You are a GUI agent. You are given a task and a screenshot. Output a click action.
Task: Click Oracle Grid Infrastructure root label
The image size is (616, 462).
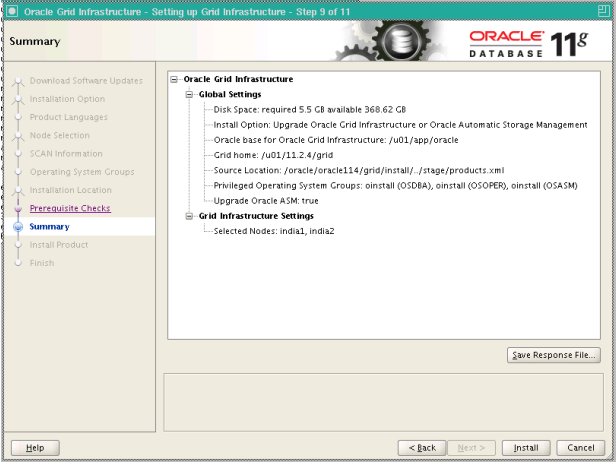[x=238, y=79]
